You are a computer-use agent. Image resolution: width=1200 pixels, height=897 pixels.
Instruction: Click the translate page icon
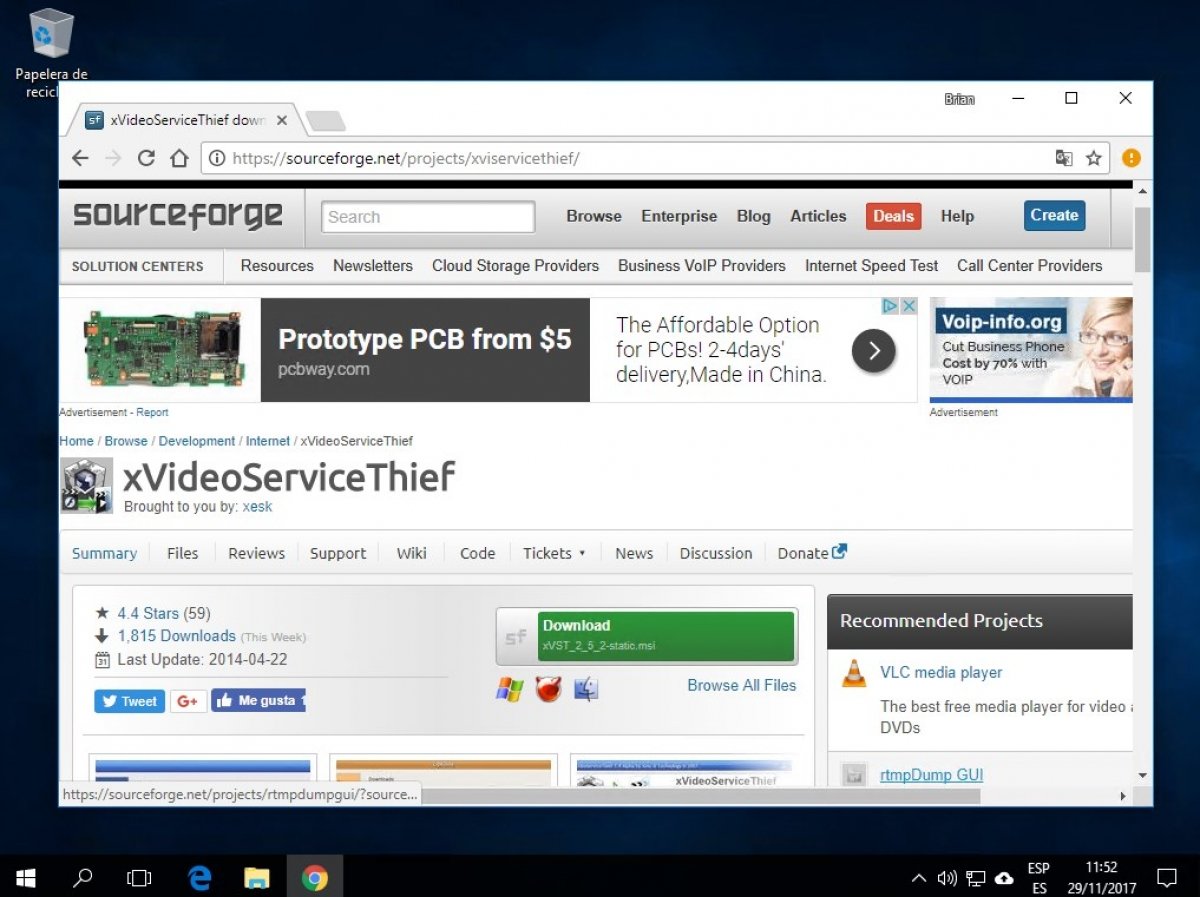pyautogui.click(x=1064, y=158)
